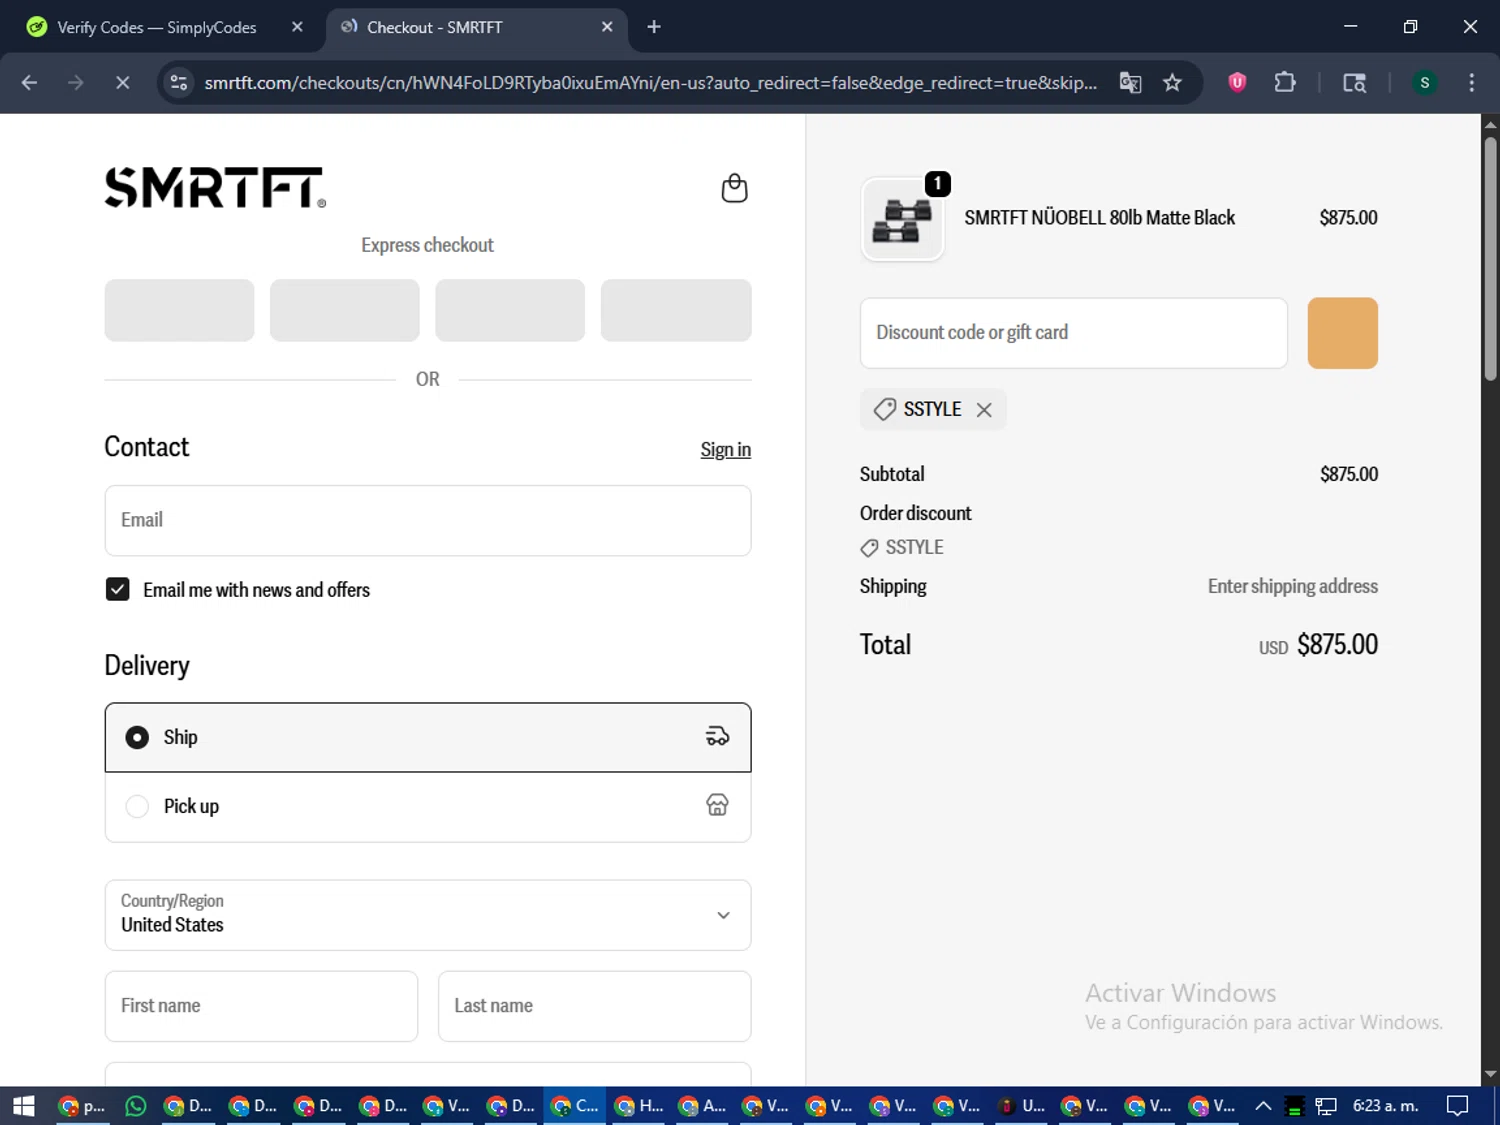
Task: Show hidden system tray icons
Action: (1263, 1106)
